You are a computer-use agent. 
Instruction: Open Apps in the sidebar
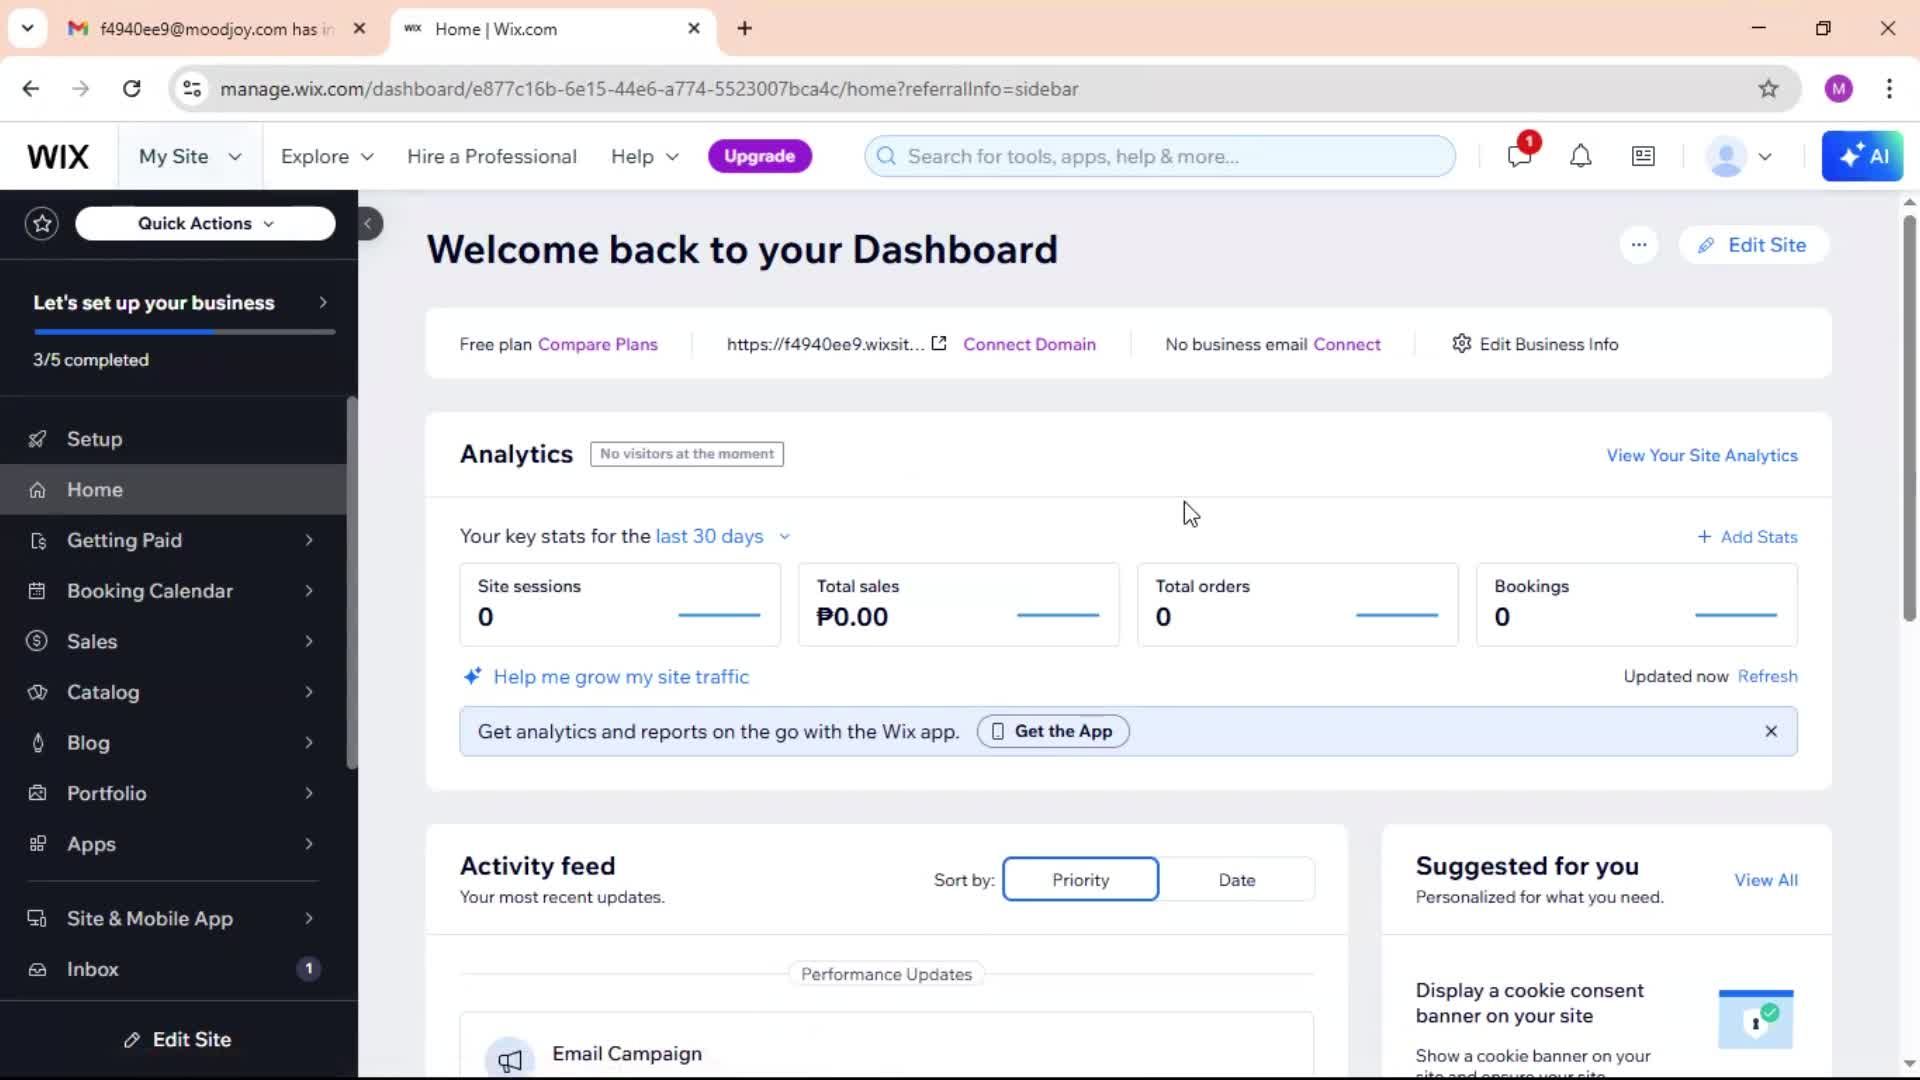(x=173, y=845)
